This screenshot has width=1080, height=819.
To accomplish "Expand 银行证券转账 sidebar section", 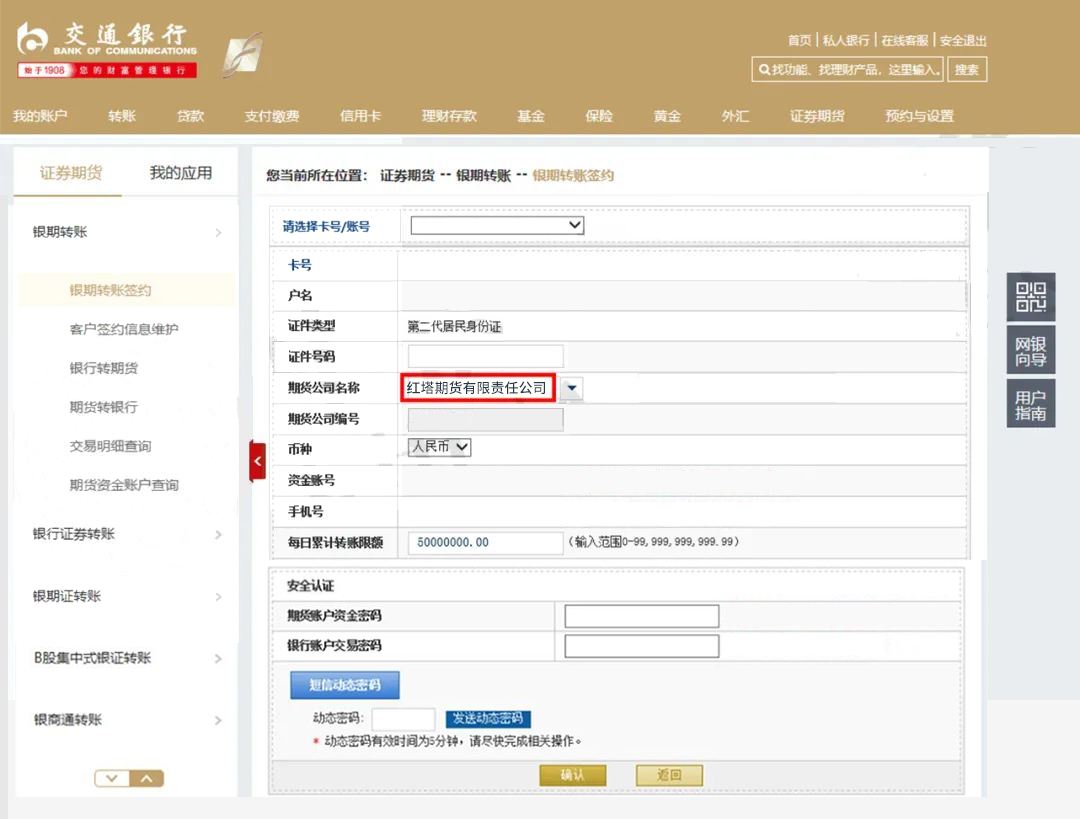I will pos(127,534).
